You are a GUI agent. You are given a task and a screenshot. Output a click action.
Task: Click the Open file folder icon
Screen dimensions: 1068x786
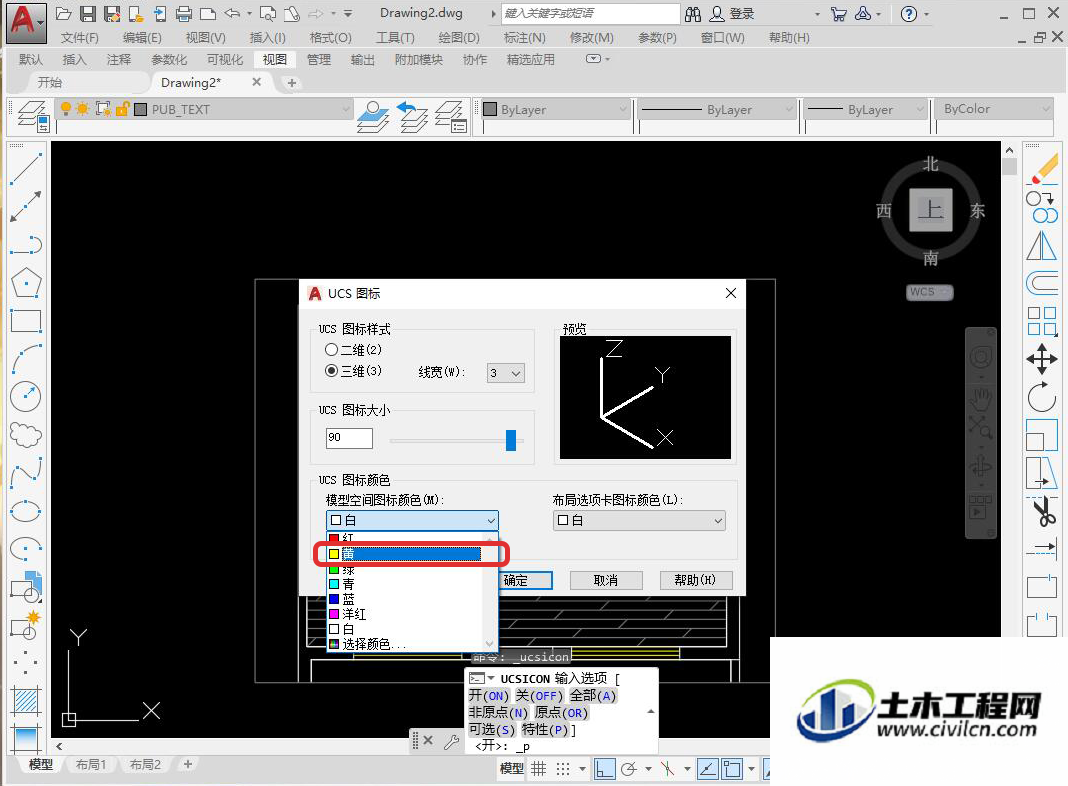(x=64, y=14)
